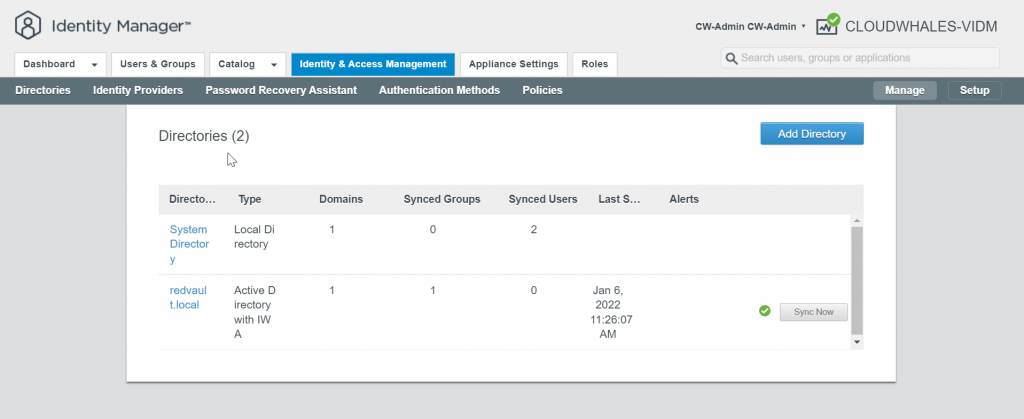Open the System Directory link

189,244
